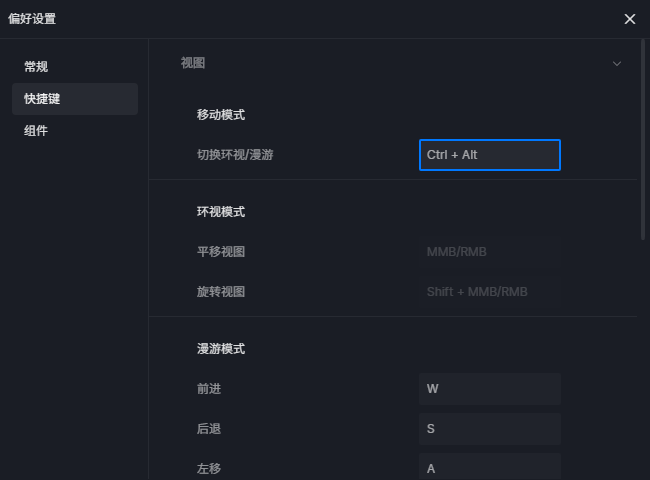650x480 pixels.
Task: Click the 漫游模式 group heading
Action: (x=221, y=349)
